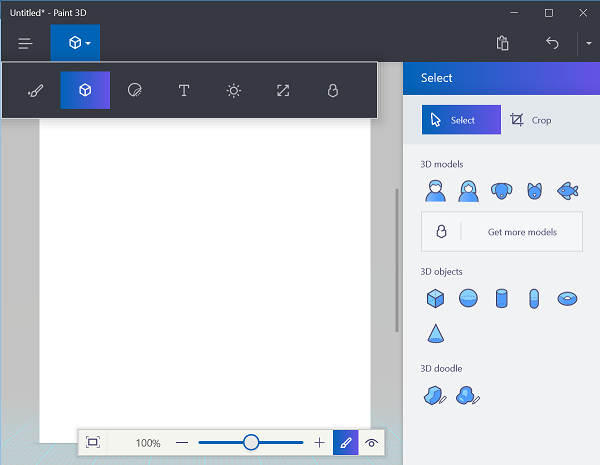
Task: Open the Stickers tool
Action: pyautogui.click(x=135, y=91)
